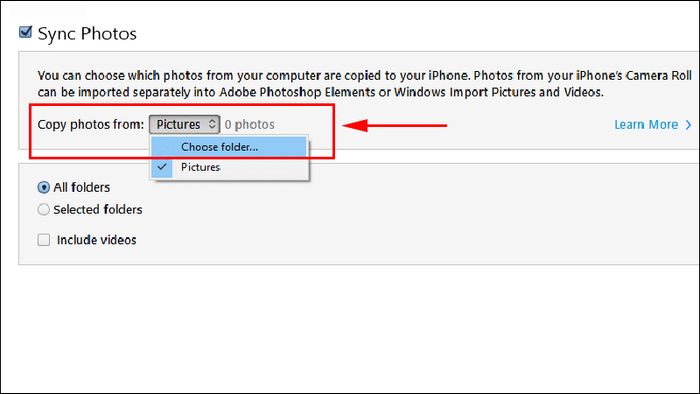The width and height of the screenshot is (700, 394).
Task: Click the 0 photos count label
Action: click(250, 124)
